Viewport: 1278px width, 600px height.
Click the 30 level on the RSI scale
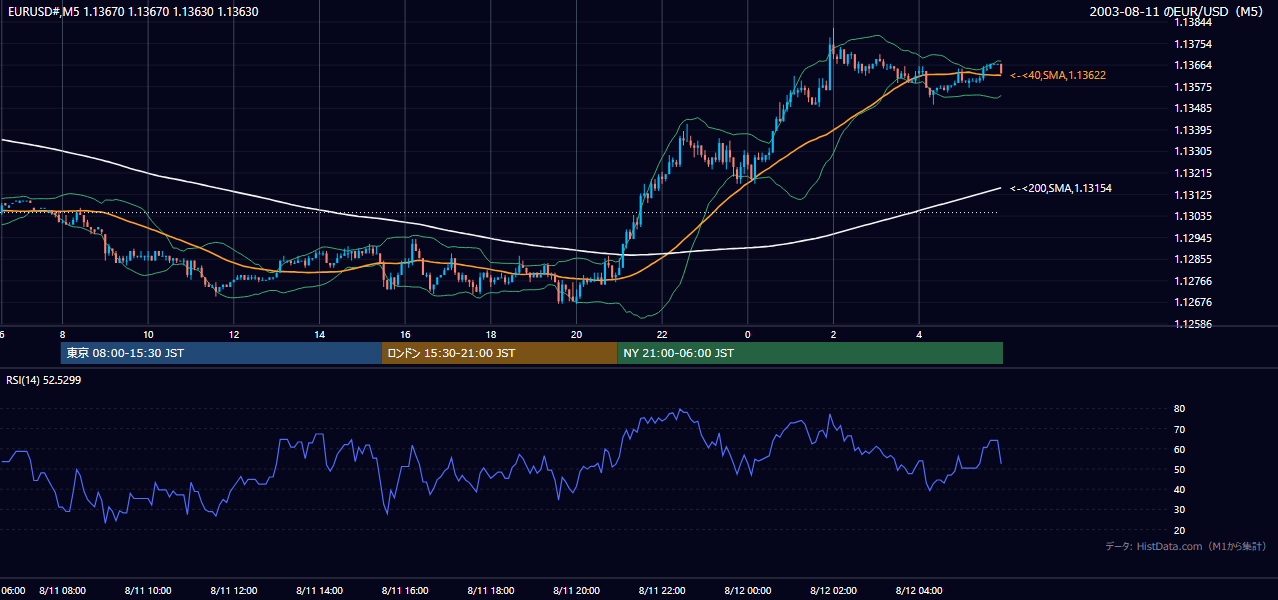point(1179,510)
